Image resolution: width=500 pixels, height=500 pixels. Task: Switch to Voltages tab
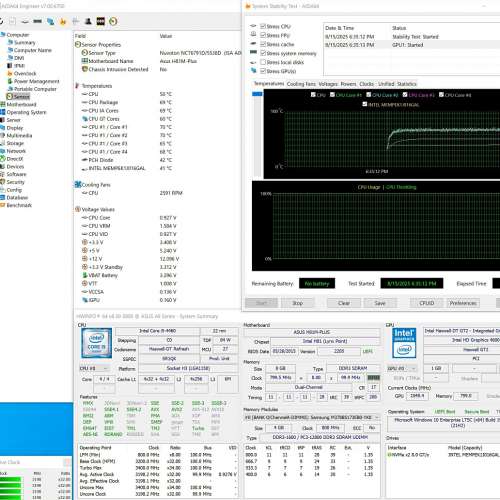click(x=328, y=84)
